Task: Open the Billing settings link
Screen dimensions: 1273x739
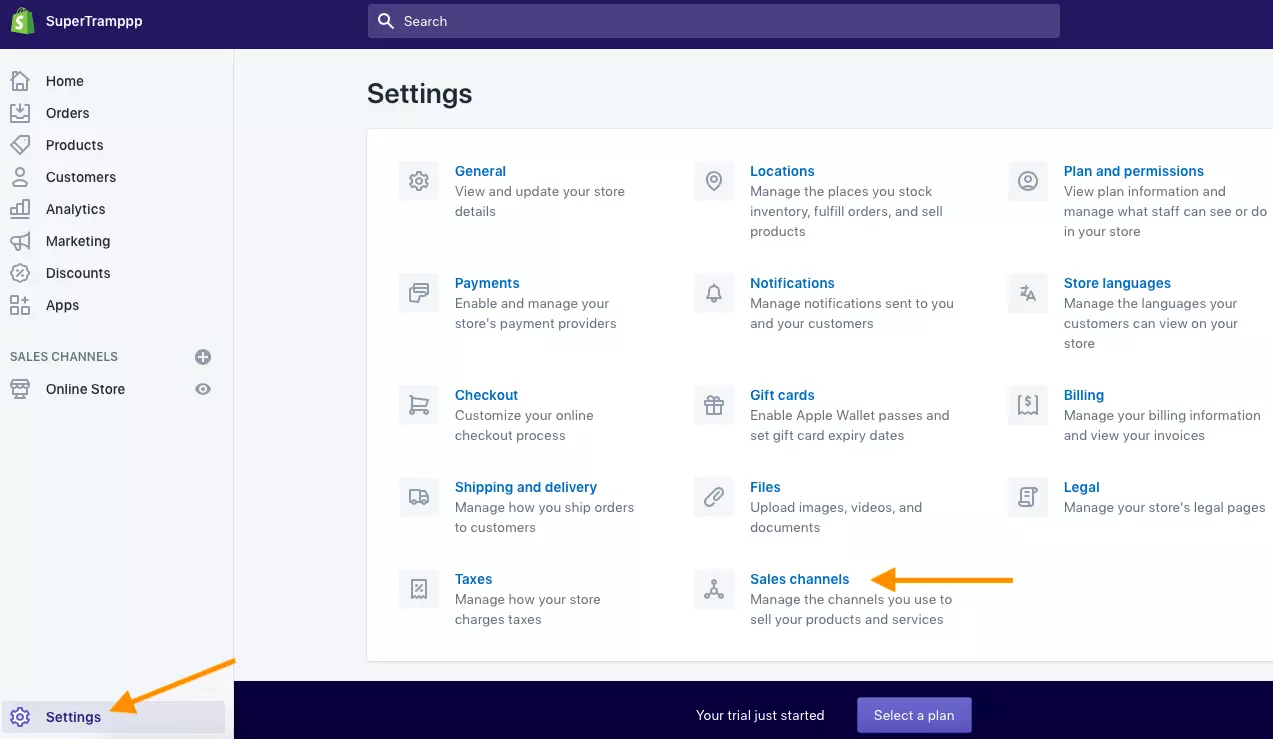Action: coord(1084,395)
